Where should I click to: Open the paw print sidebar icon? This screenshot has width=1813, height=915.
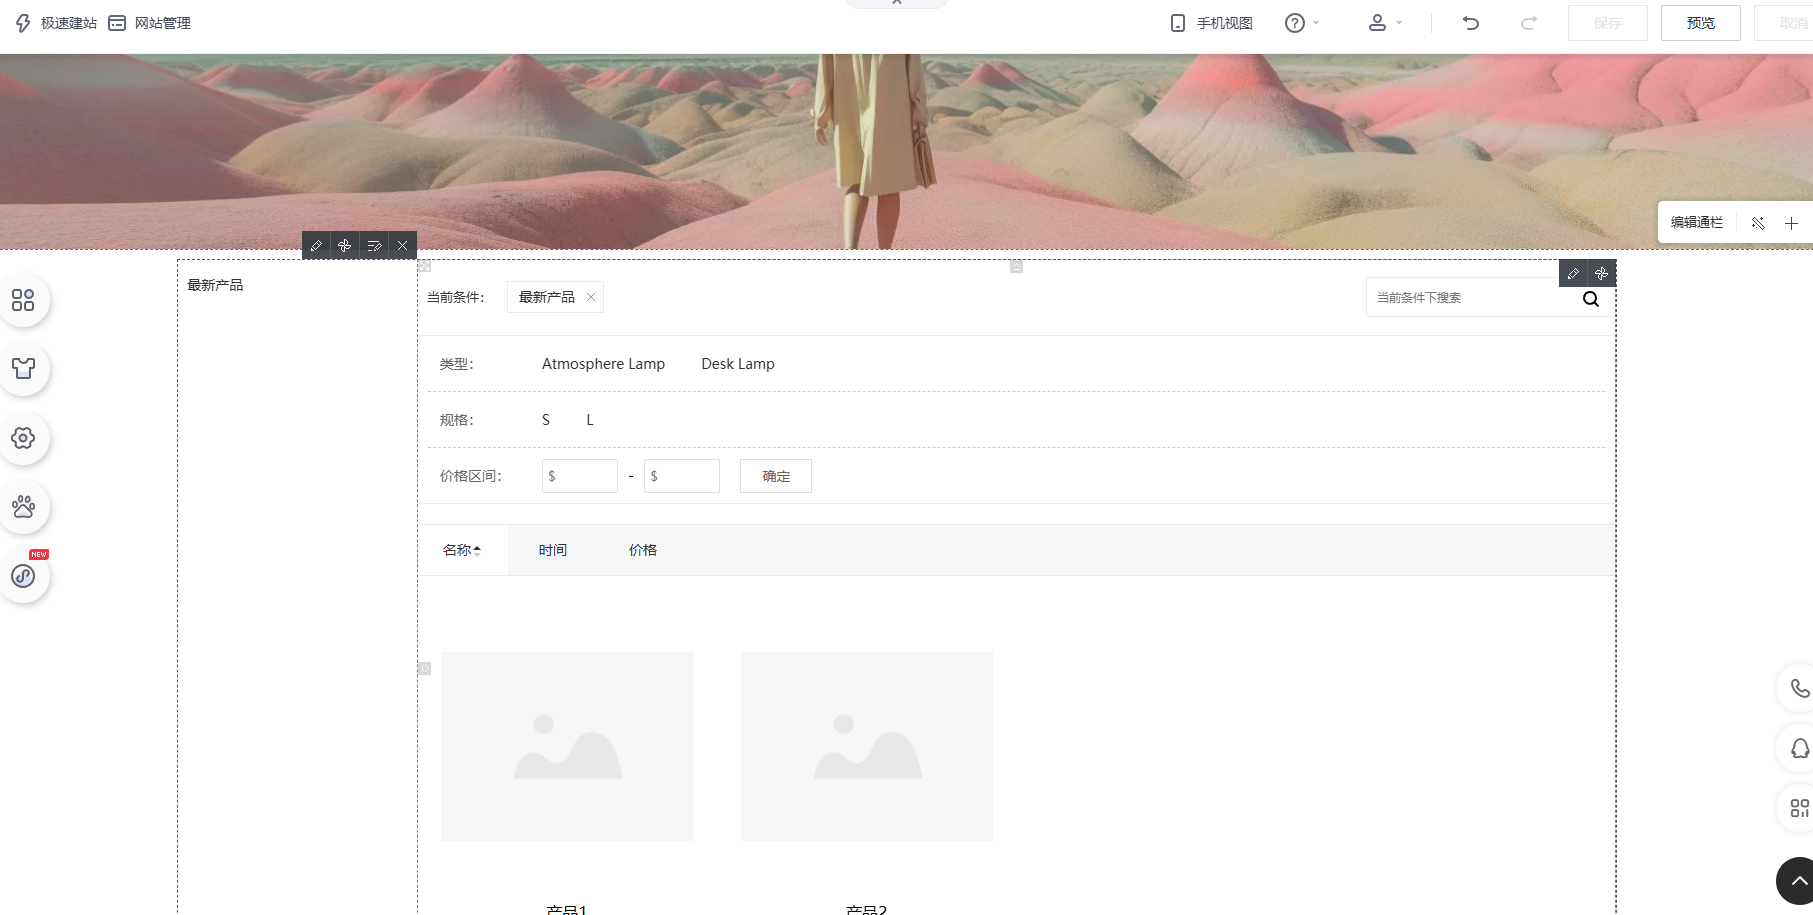(23, 507)
